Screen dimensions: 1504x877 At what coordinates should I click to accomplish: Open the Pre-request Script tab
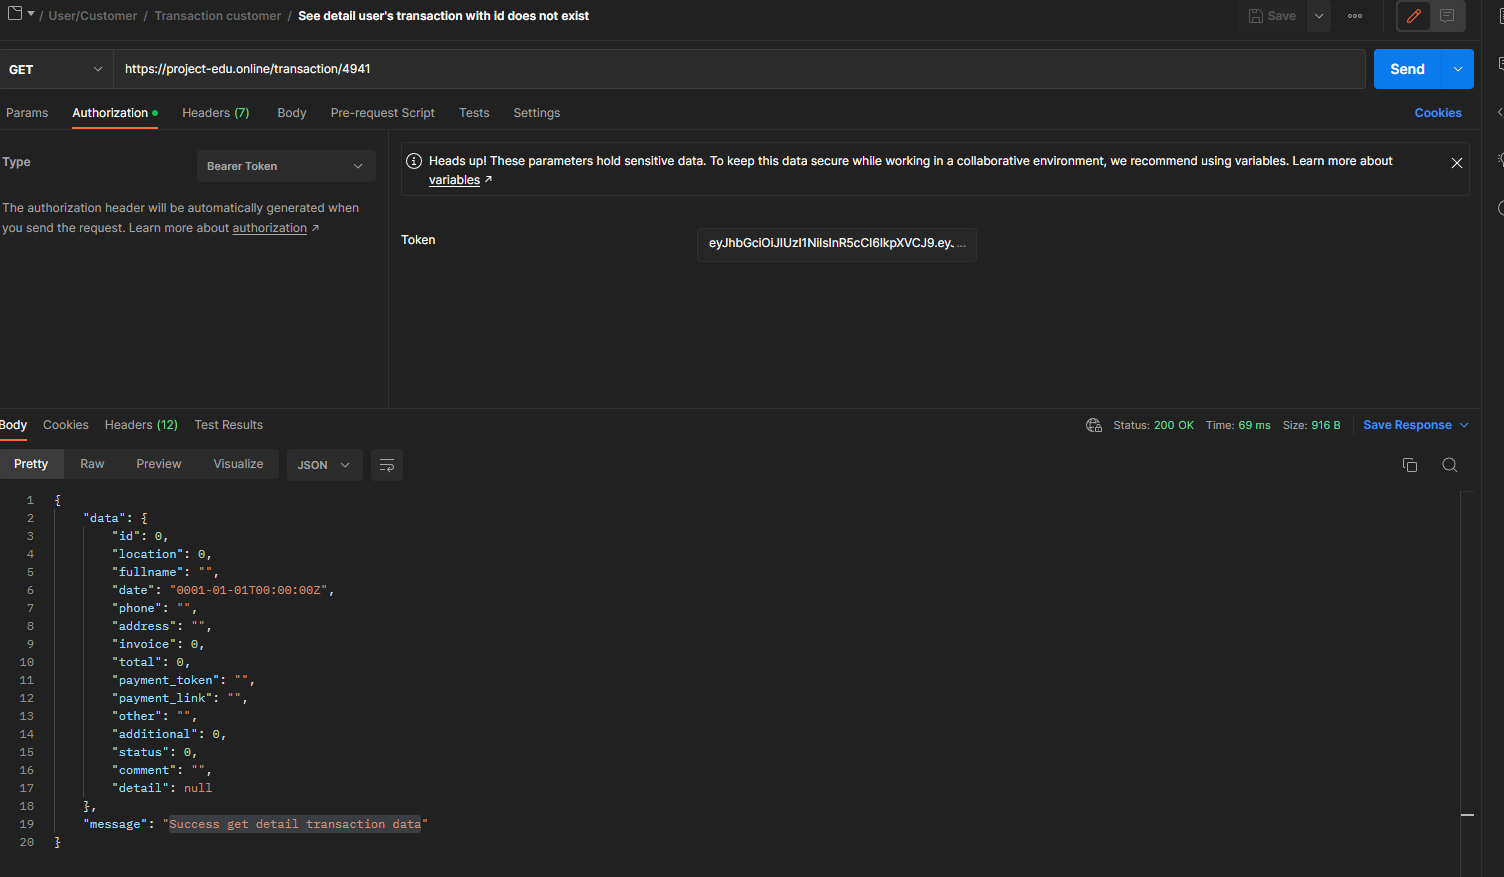tap(382, 112)
